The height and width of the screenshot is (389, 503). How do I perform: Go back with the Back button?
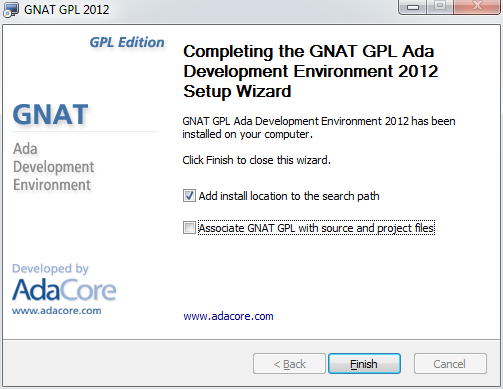tap(289, 364)
